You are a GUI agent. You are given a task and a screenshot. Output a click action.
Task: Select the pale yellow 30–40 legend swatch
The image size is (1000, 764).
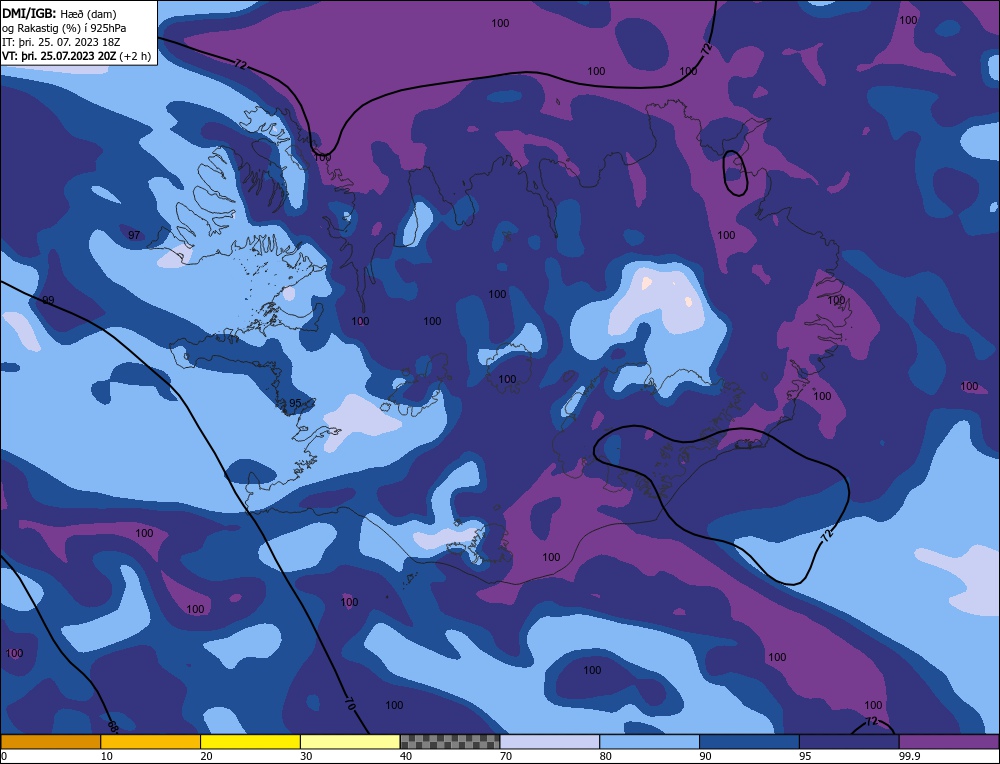[350, 742]
